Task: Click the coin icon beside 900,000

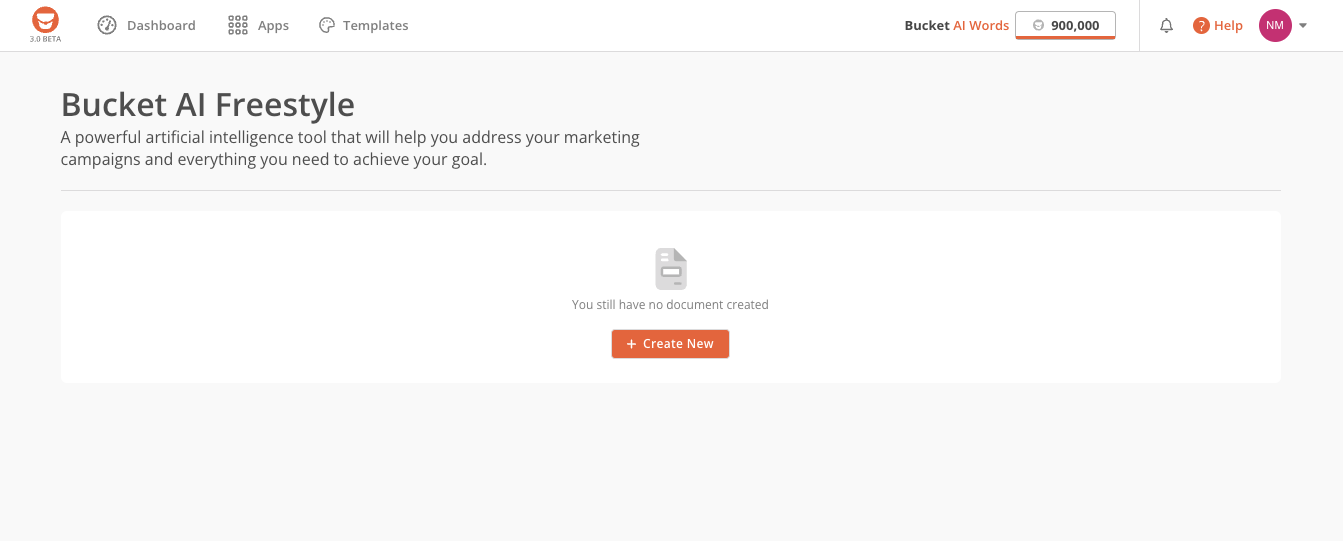Action: point(1038,26)
